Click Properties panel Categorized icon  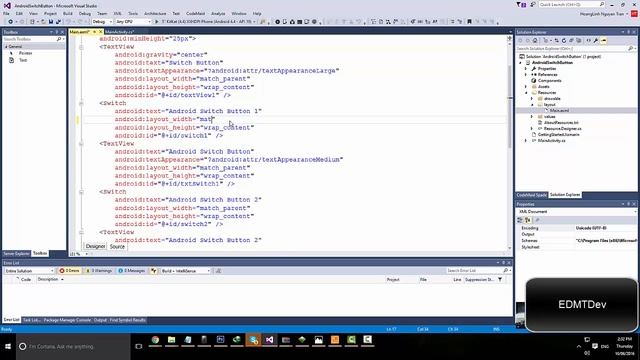(x=520, y=220)
